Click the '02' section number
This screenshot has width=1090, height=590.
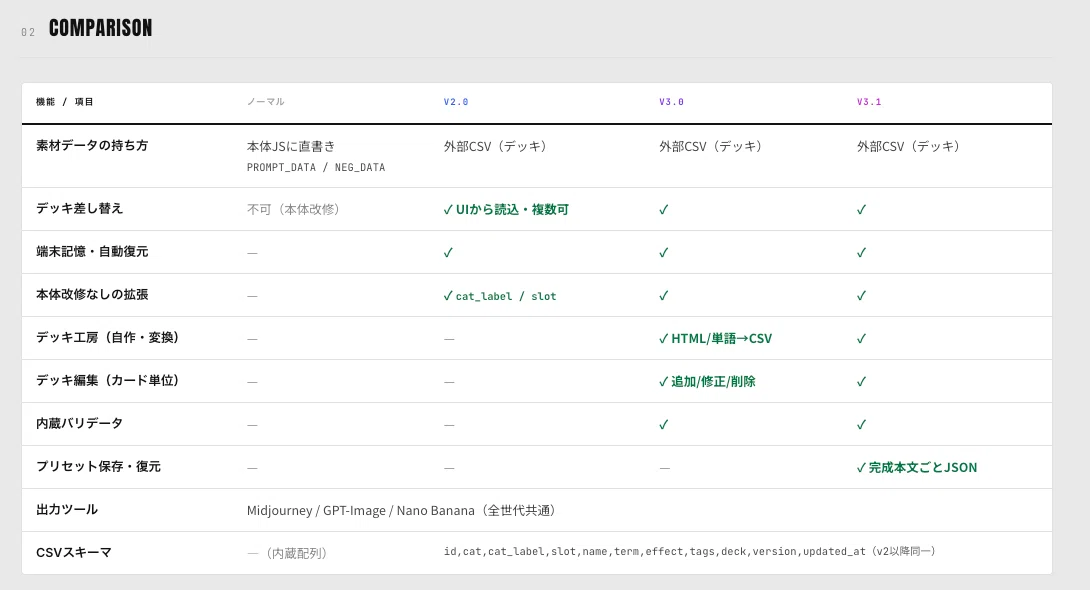point(28,32)
